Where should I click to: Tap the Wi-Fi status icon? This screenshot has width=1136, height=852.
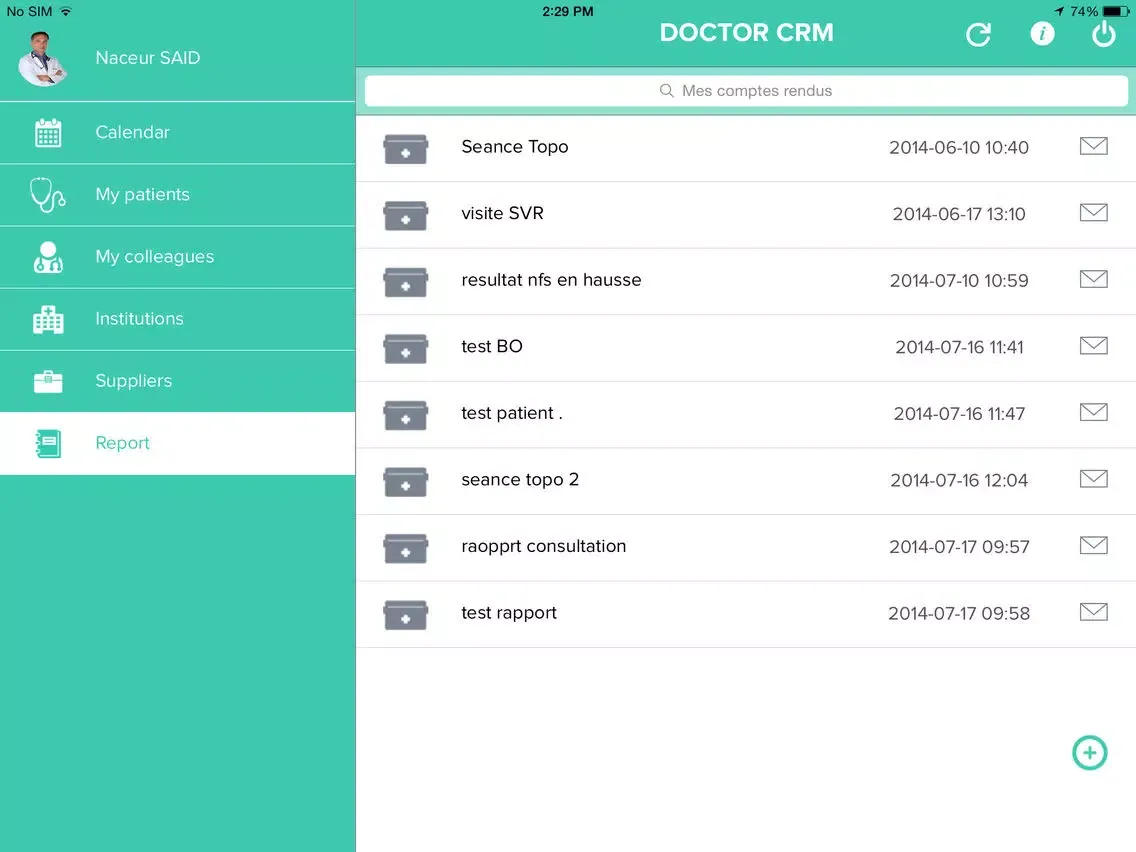pyautogui.click(x=66, y=12)
